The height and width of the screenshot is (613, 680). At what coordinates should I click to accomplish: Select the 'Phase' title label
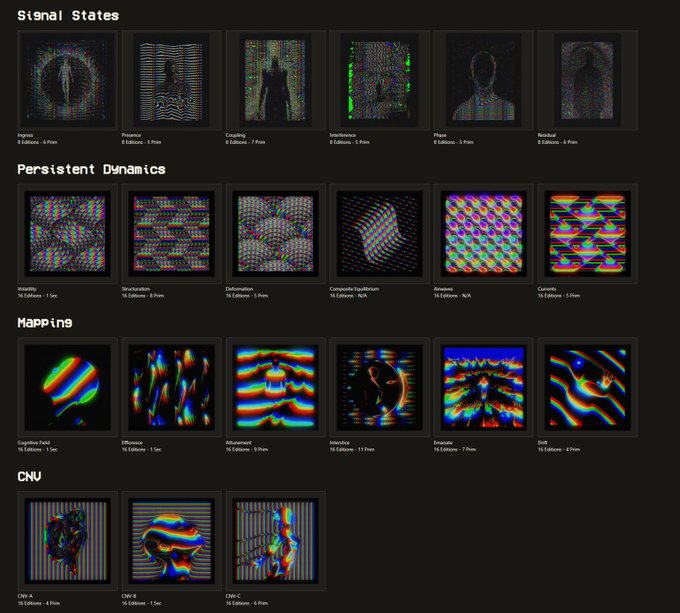pos(440,135)
